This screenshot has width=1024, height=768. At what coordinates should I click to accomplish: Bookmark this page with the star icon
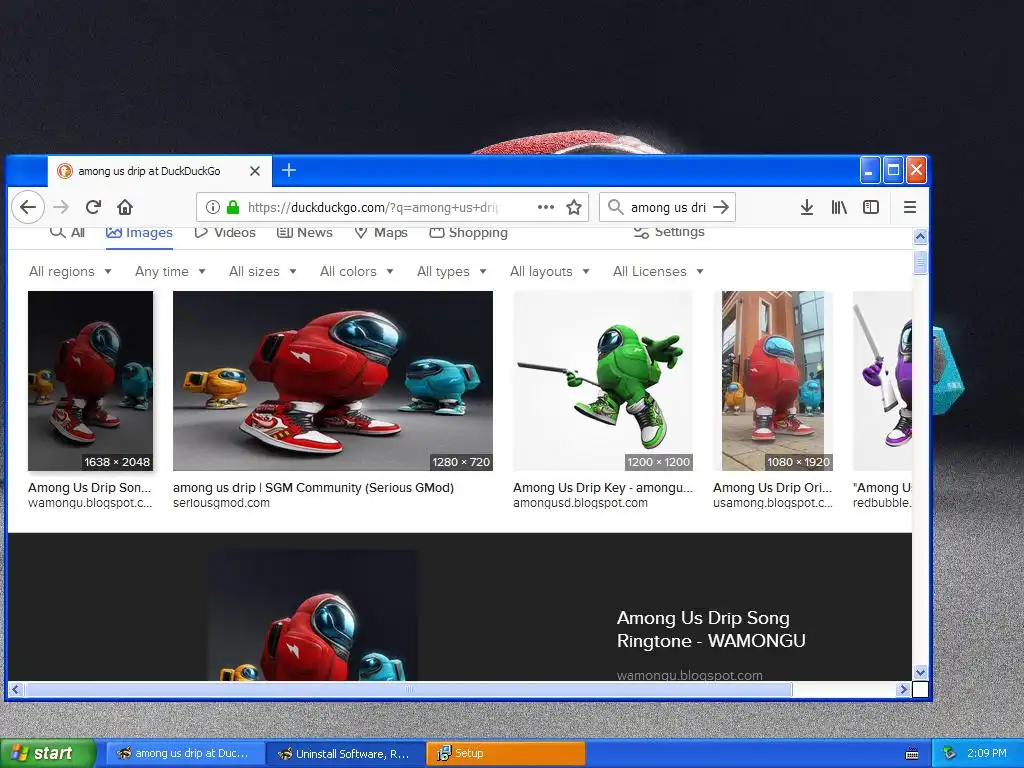pos(574,207)
